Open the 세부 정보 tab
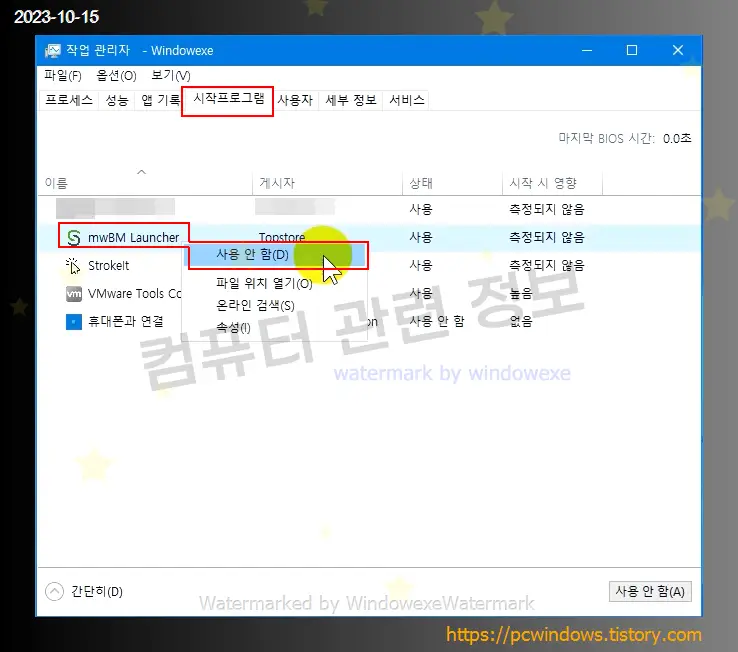738x652 pixels. pyautogui.click(x=351, y=100)
